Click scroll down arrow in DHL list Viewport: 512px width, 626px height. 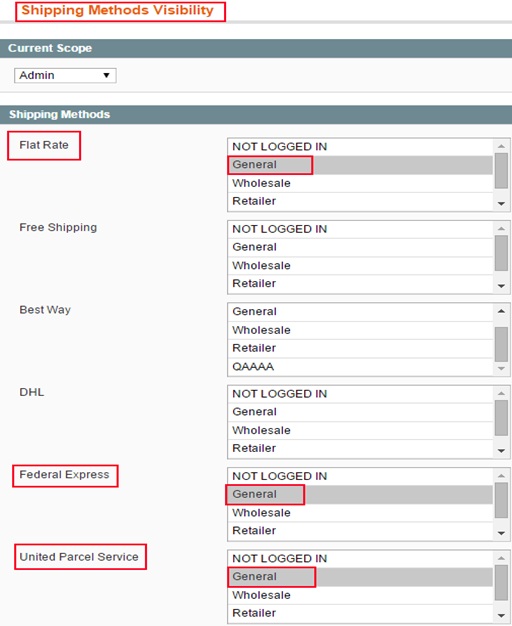click(501, 451)
